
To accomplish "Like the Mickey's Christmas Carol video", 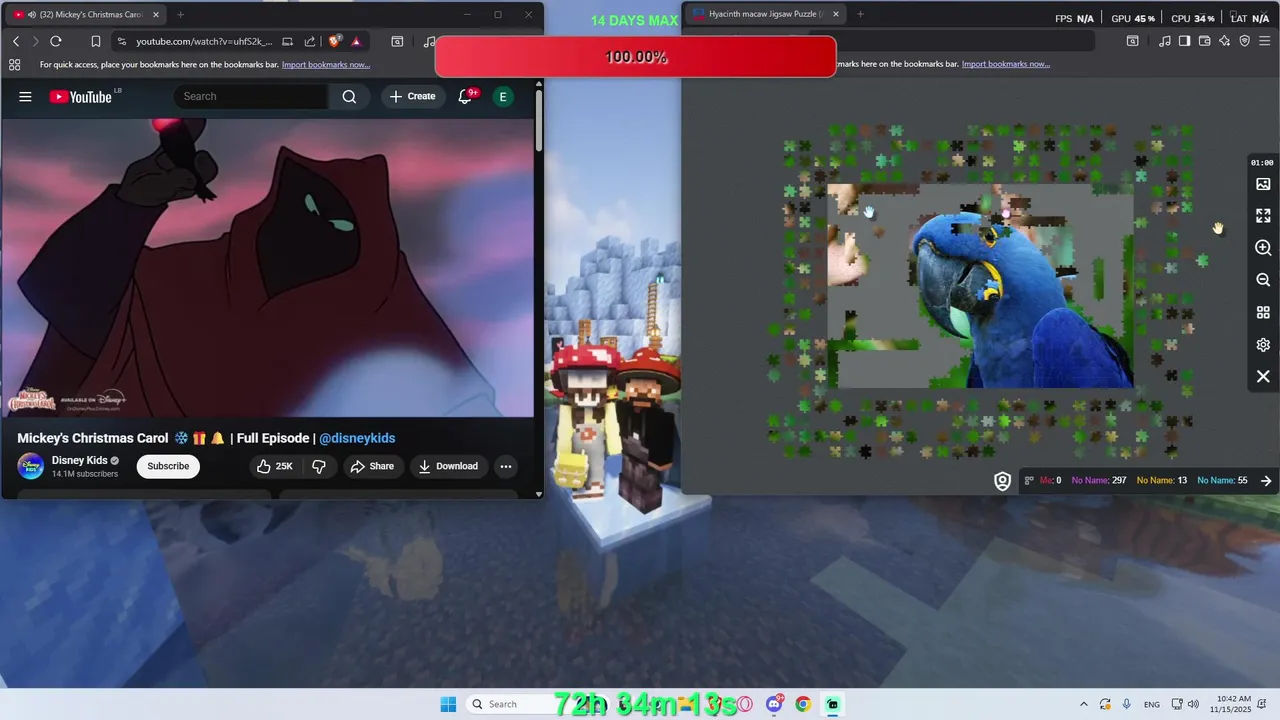I will [274, 466].
